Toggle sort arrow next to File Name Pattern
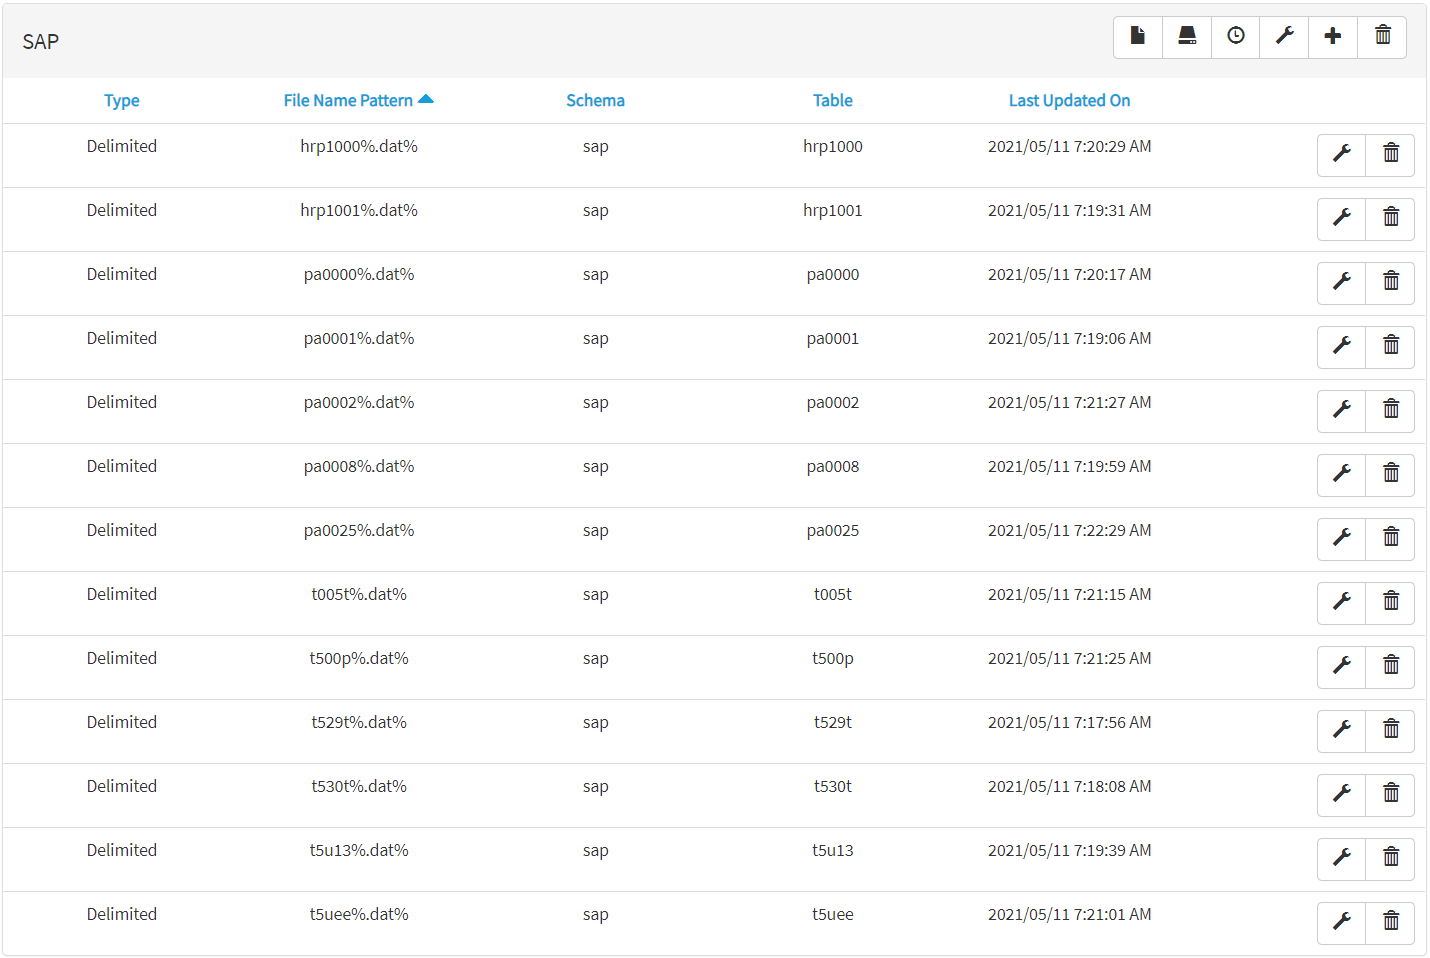 coord(426,99)
